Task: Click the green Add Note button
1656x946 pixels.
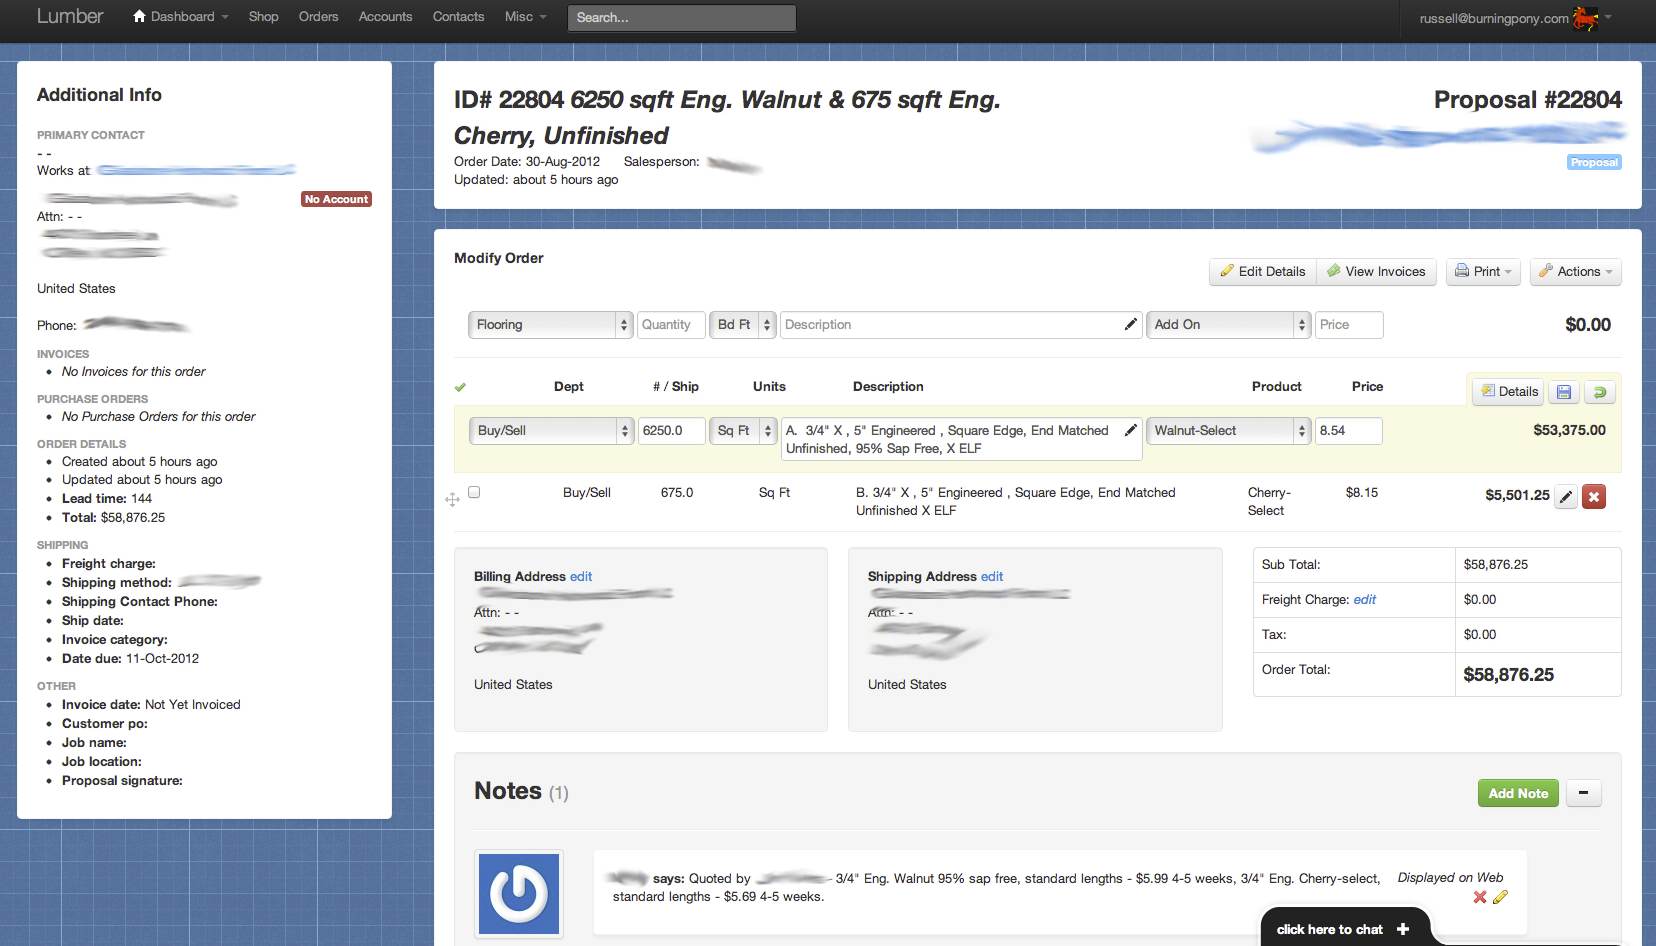Action: click(x=1517, y=793)
